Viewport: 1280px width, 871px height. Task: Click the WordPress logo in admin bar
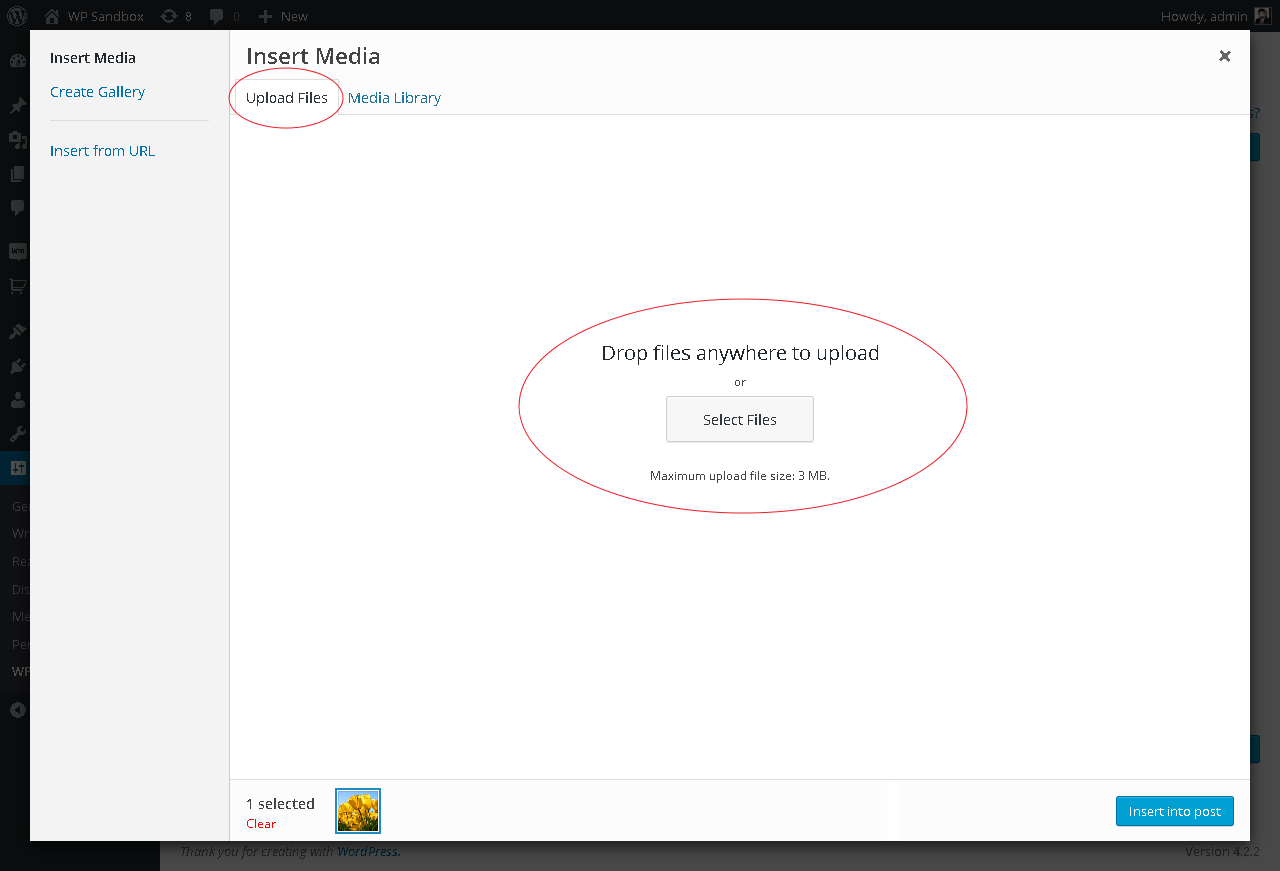[16, 16]
